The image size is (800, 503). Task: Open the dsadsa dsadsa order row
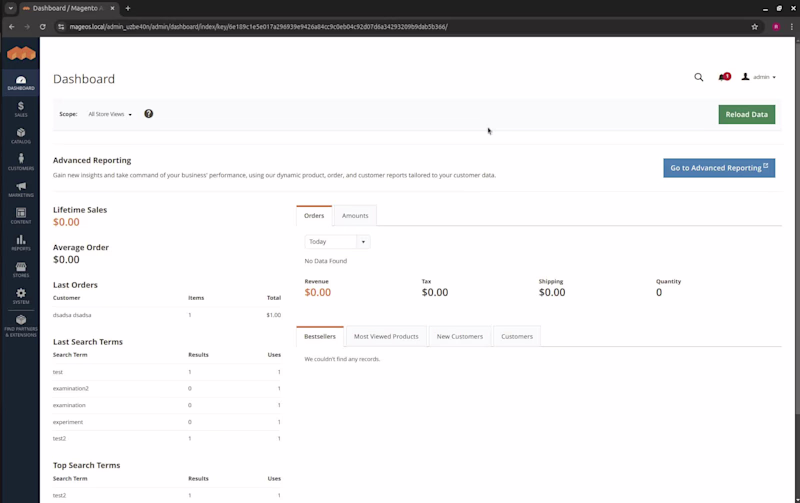tap(167, 315)
